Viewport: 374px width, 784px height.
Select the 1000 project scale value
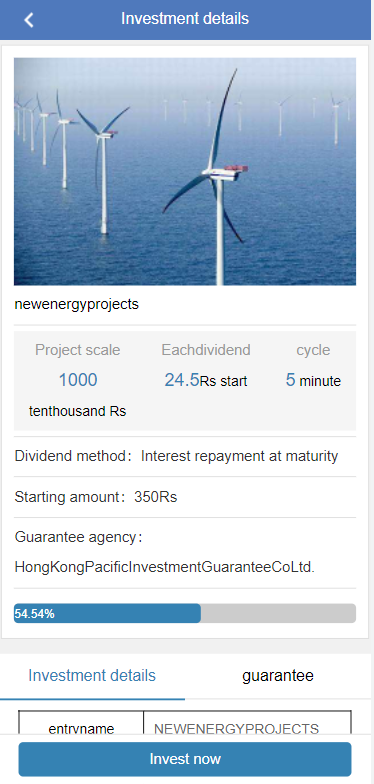click(78, 380)
